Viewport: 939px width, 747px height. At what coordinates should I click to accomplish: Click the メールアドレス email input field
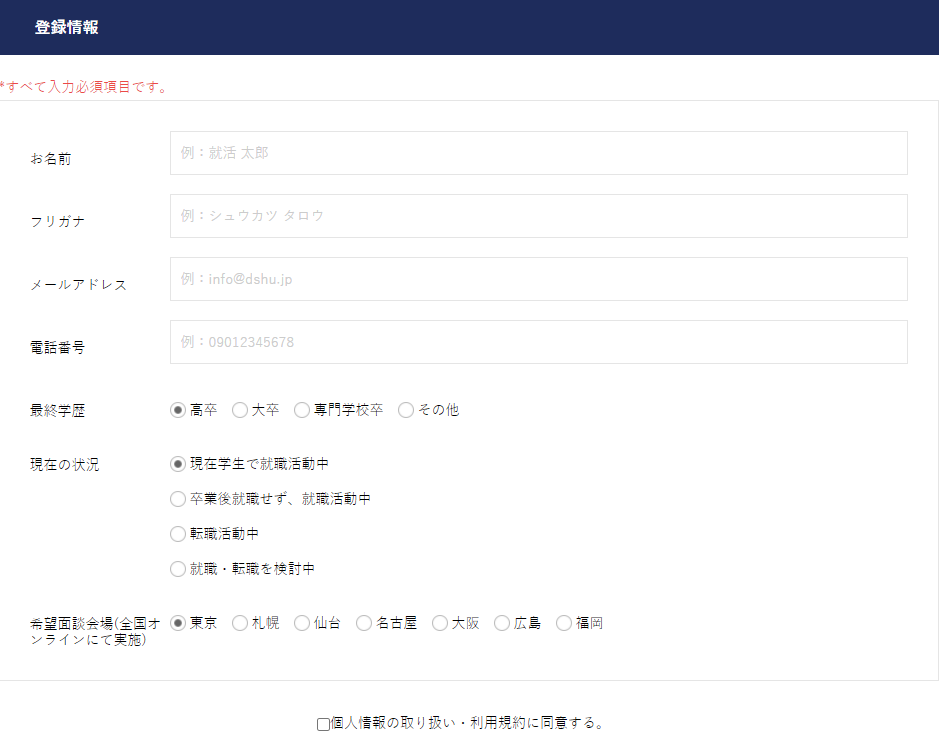pyautogui.click(x=538, y=279)
